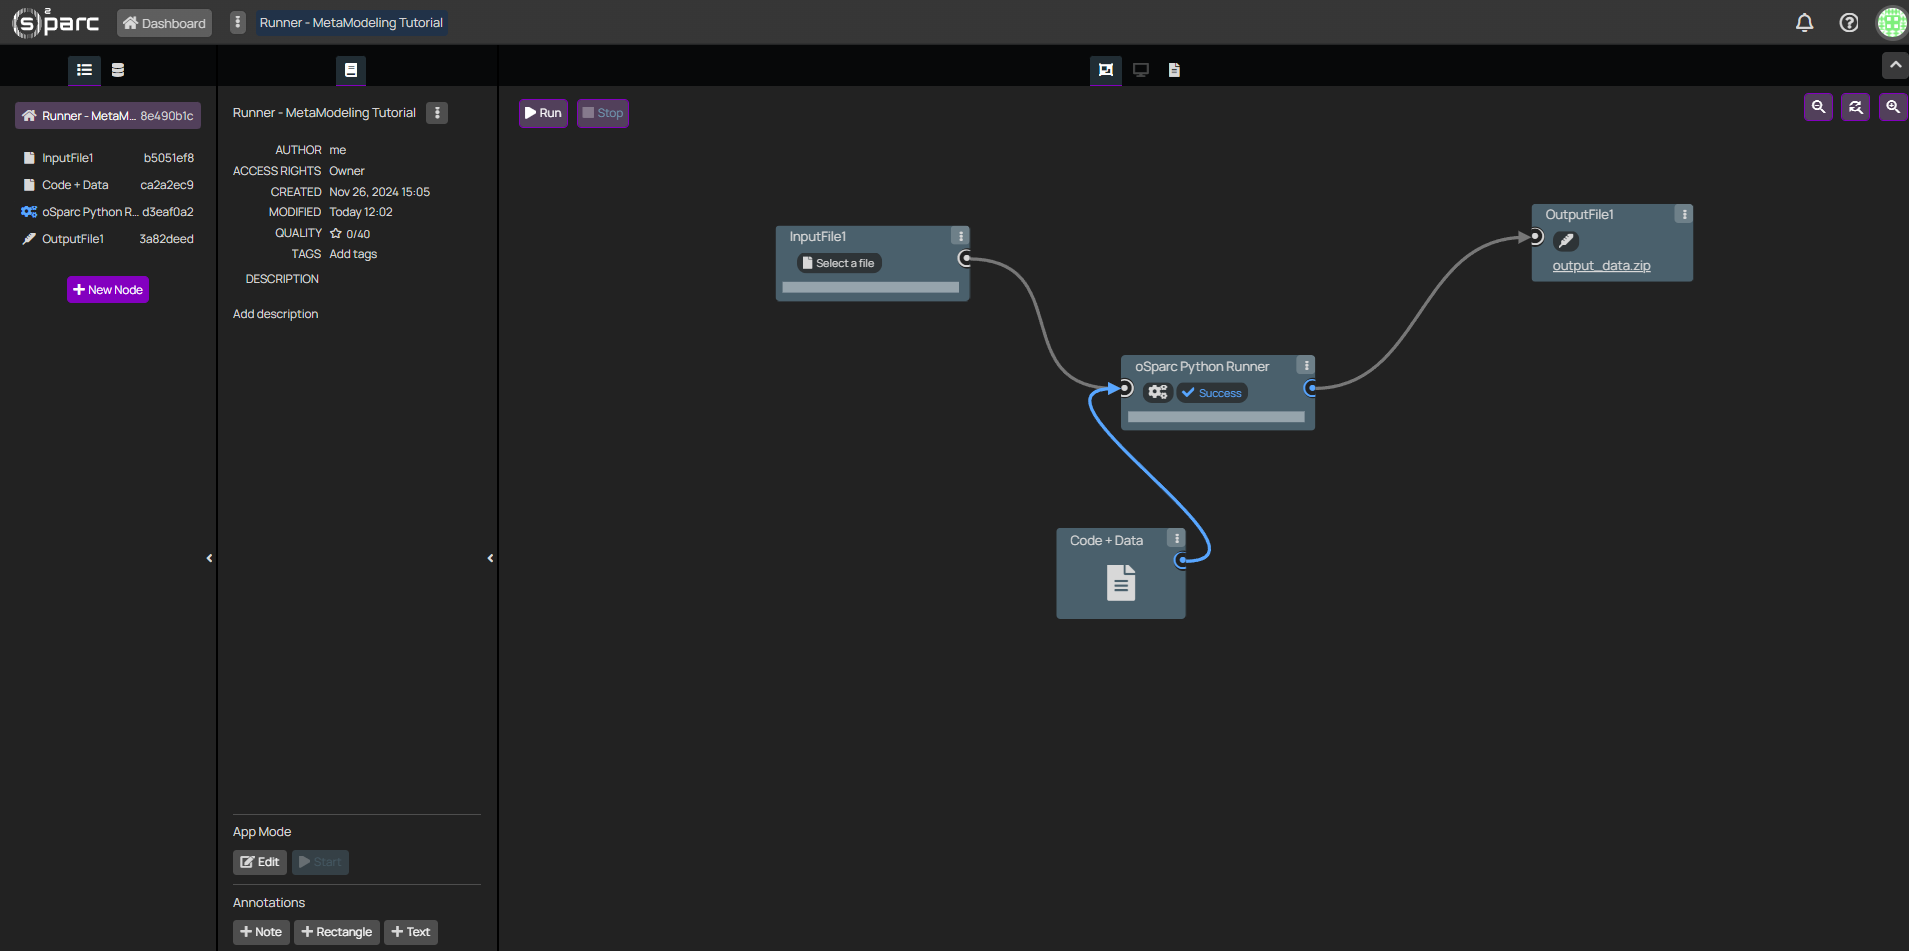This screenshot has height=951, width=1909.
Task: Click Python Runner node output port
Action: pyautogui.click(x=1311, y=388)
